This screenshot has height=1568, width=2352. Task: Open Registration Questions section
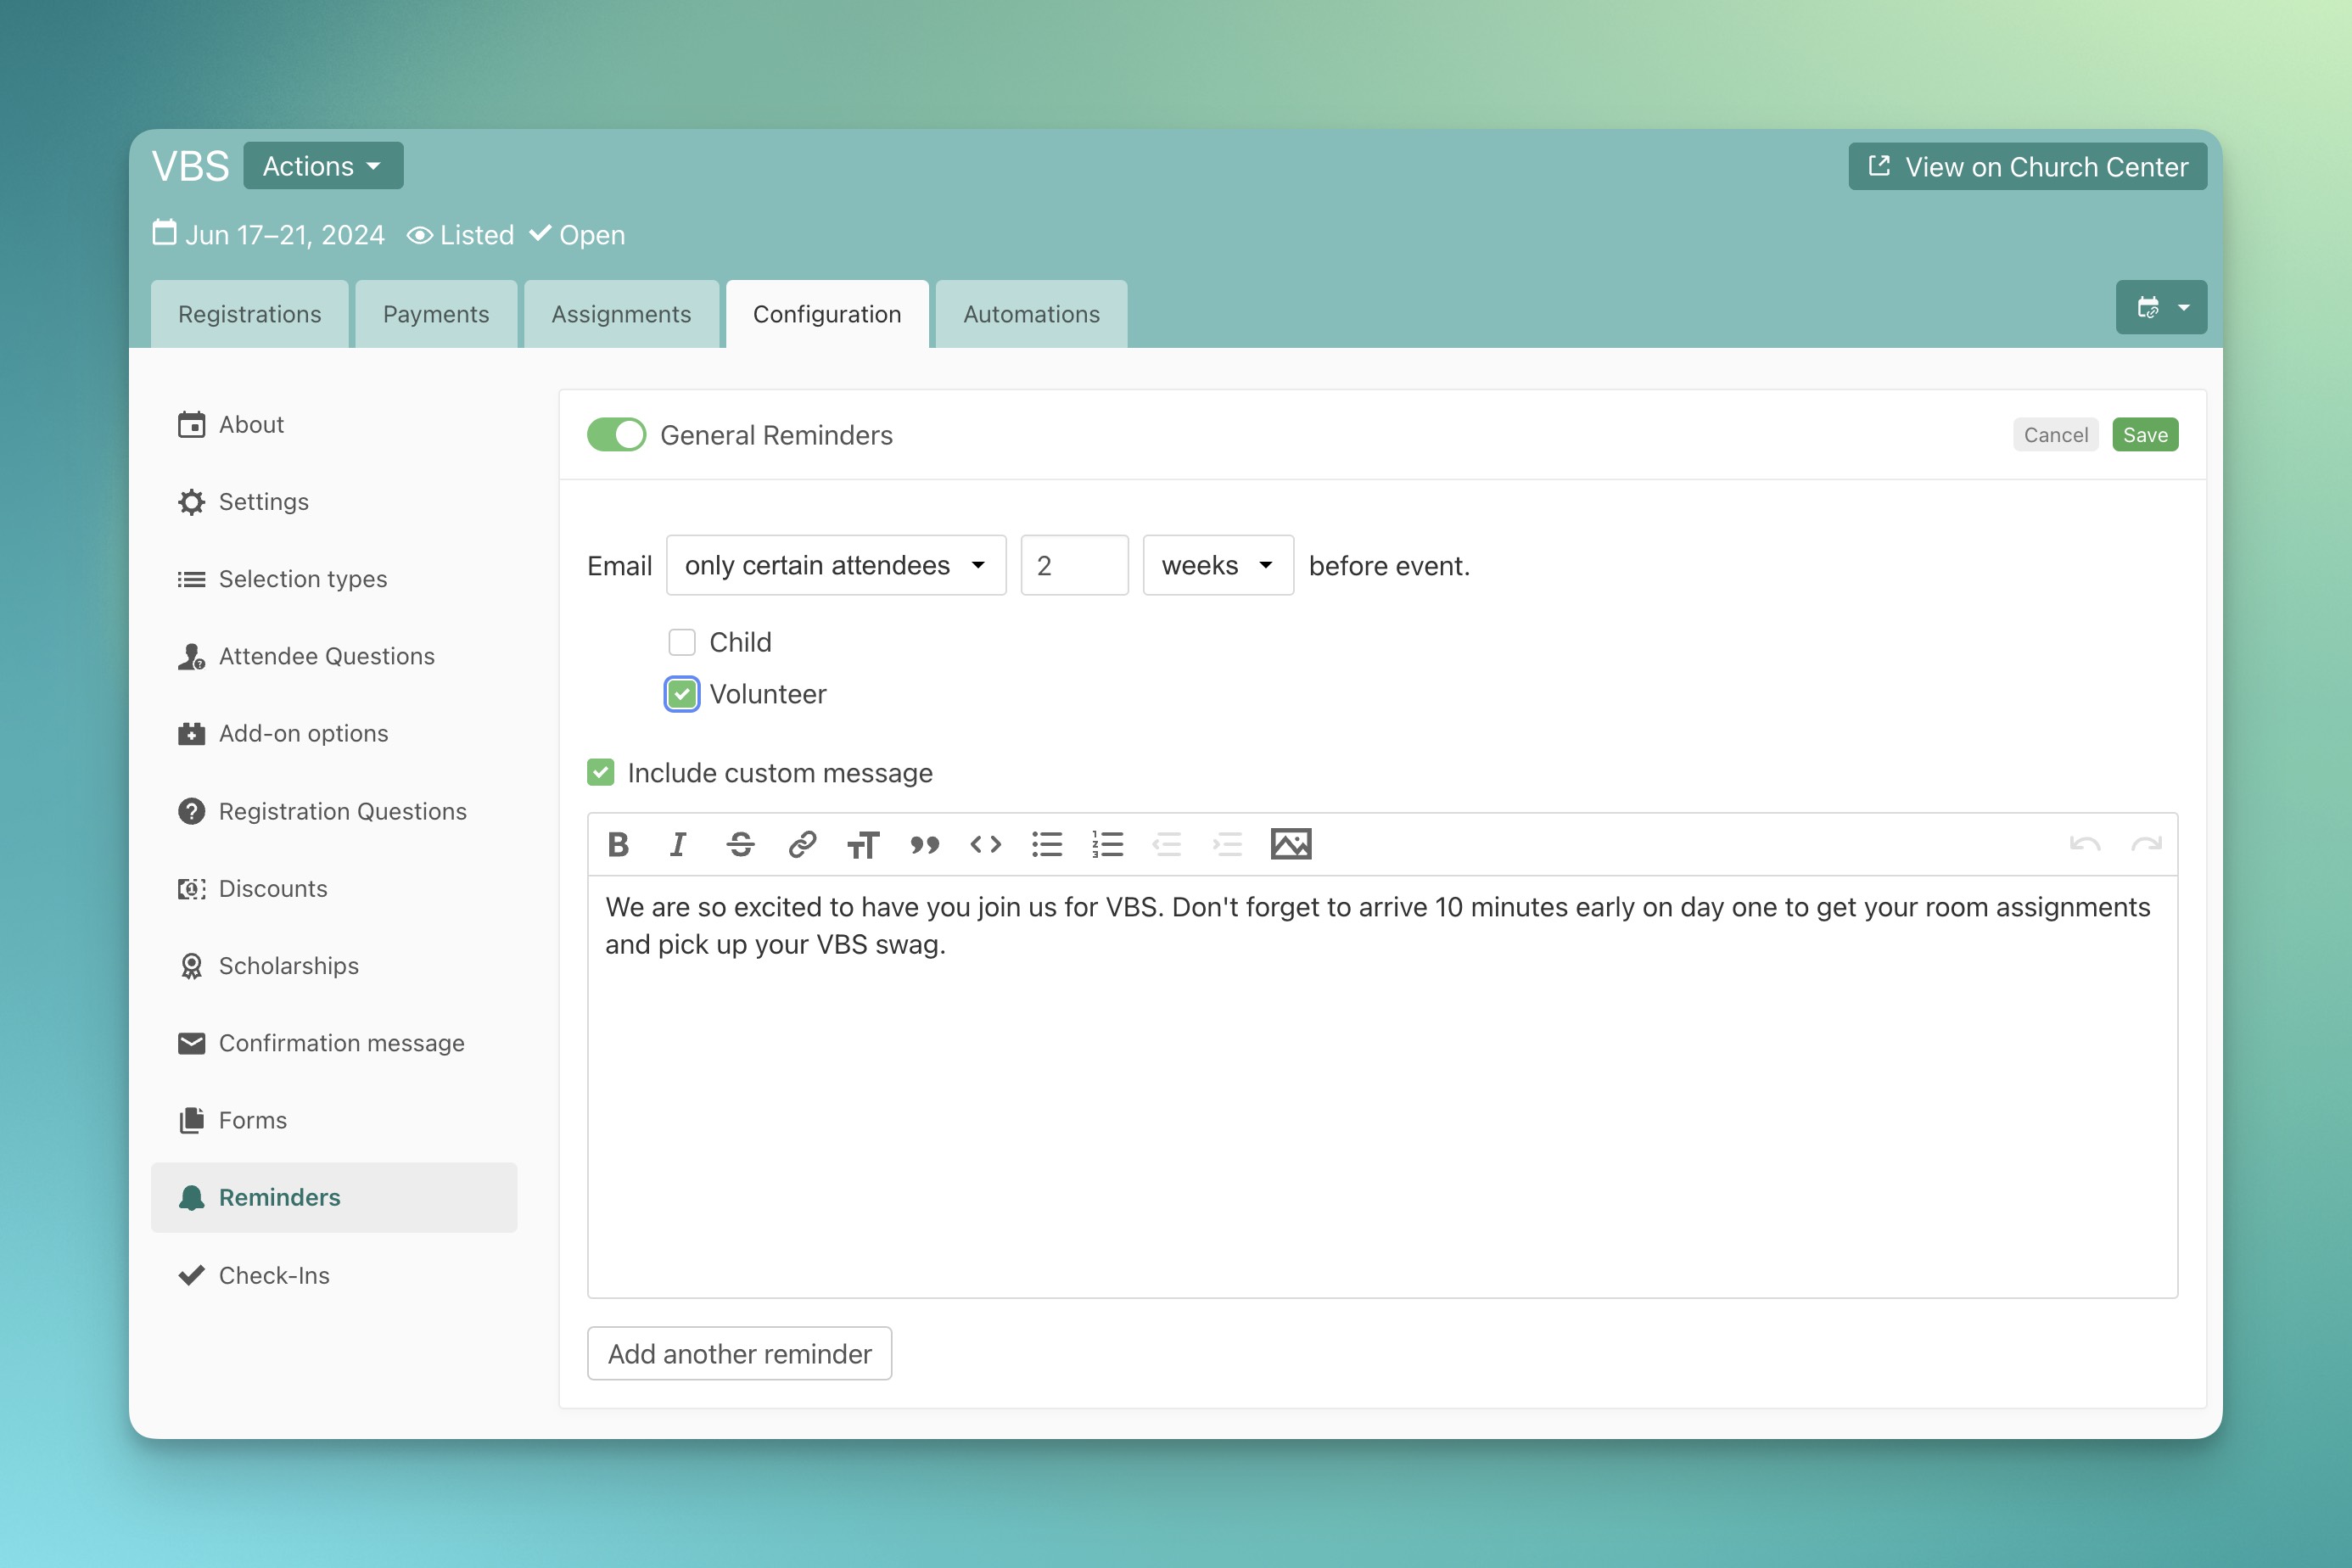[x=334, y=811]
